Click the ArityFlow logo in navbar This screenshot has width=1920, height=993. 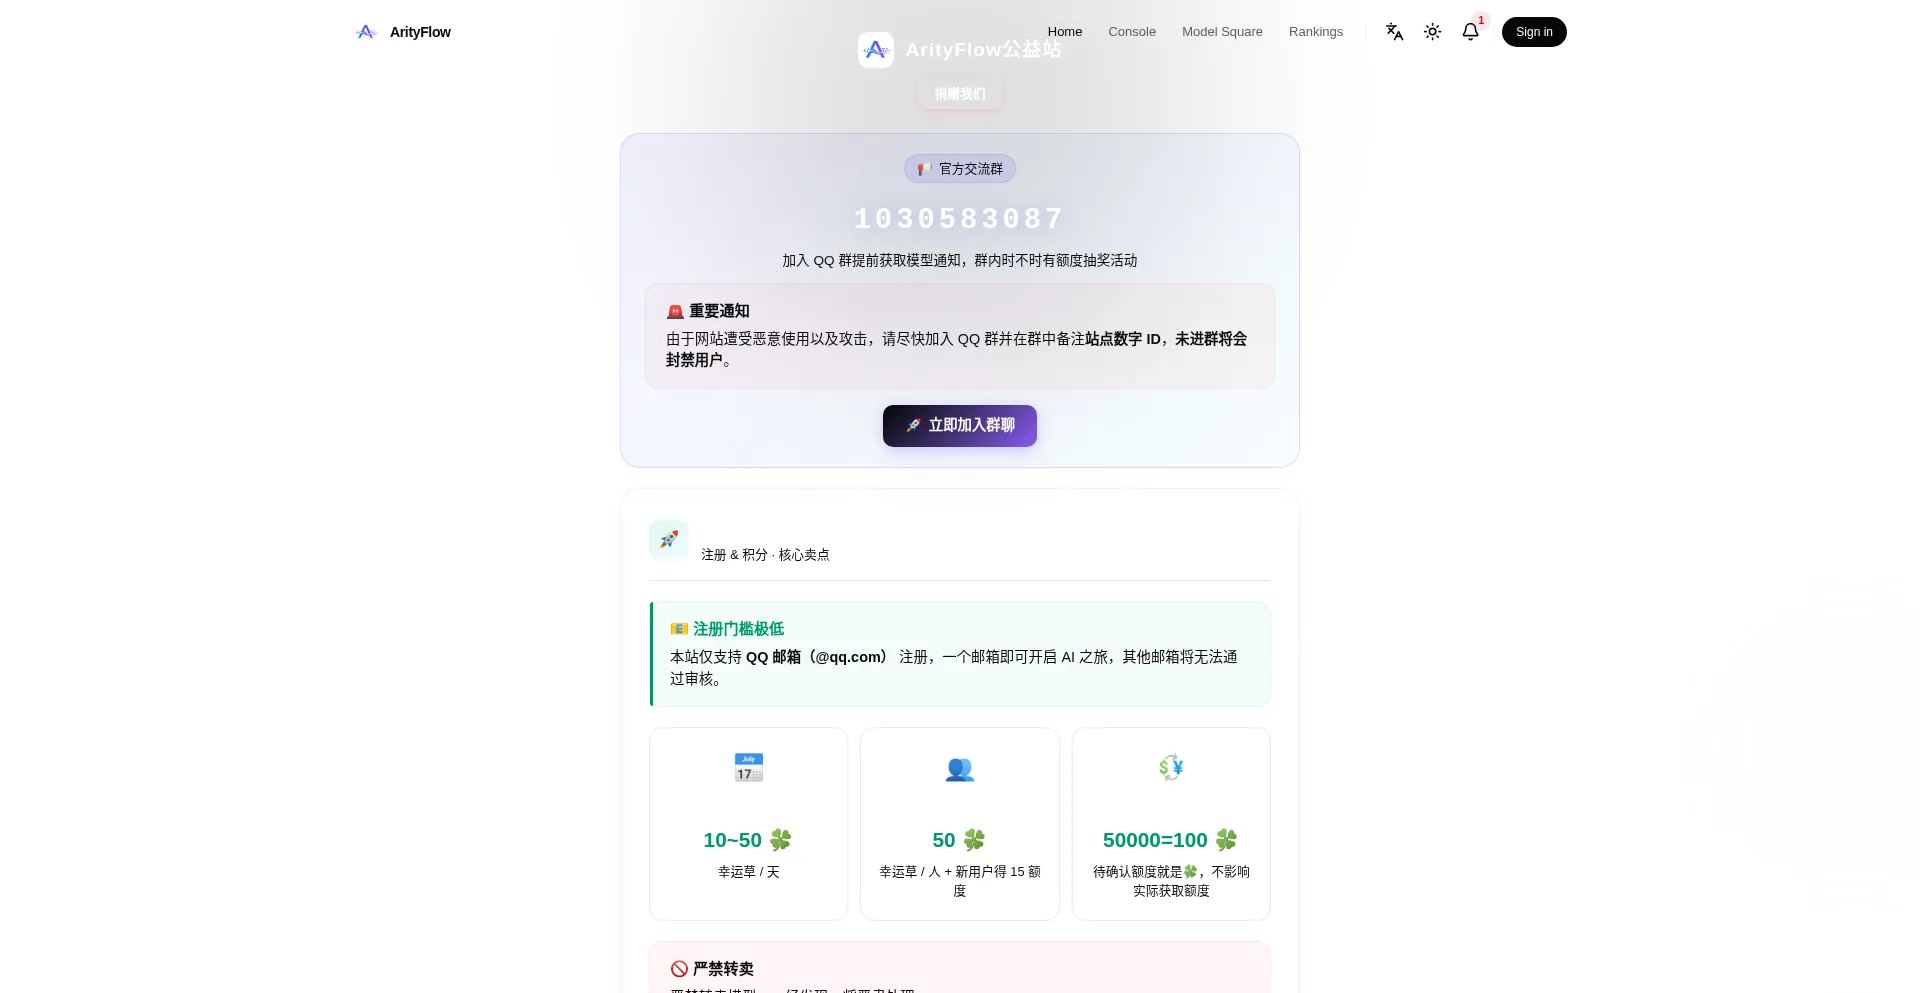(x=366, y=32)
